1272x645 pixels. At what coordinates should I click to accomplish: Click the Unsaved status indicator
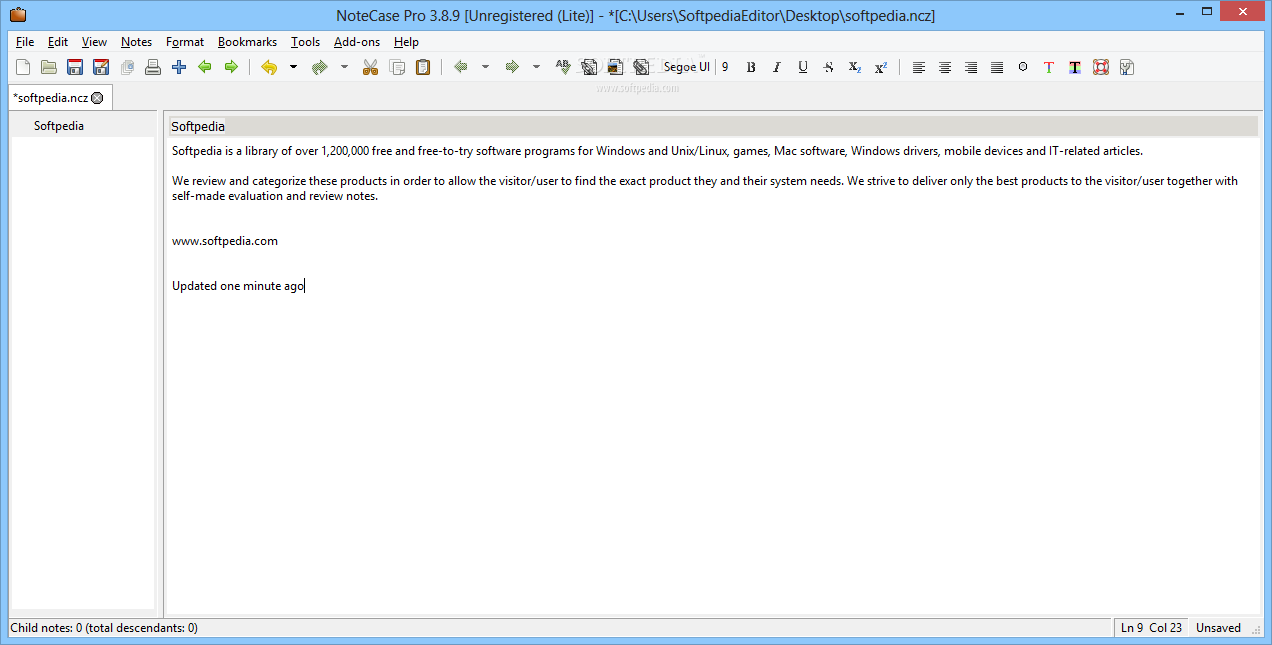[x=1218, y=628]
